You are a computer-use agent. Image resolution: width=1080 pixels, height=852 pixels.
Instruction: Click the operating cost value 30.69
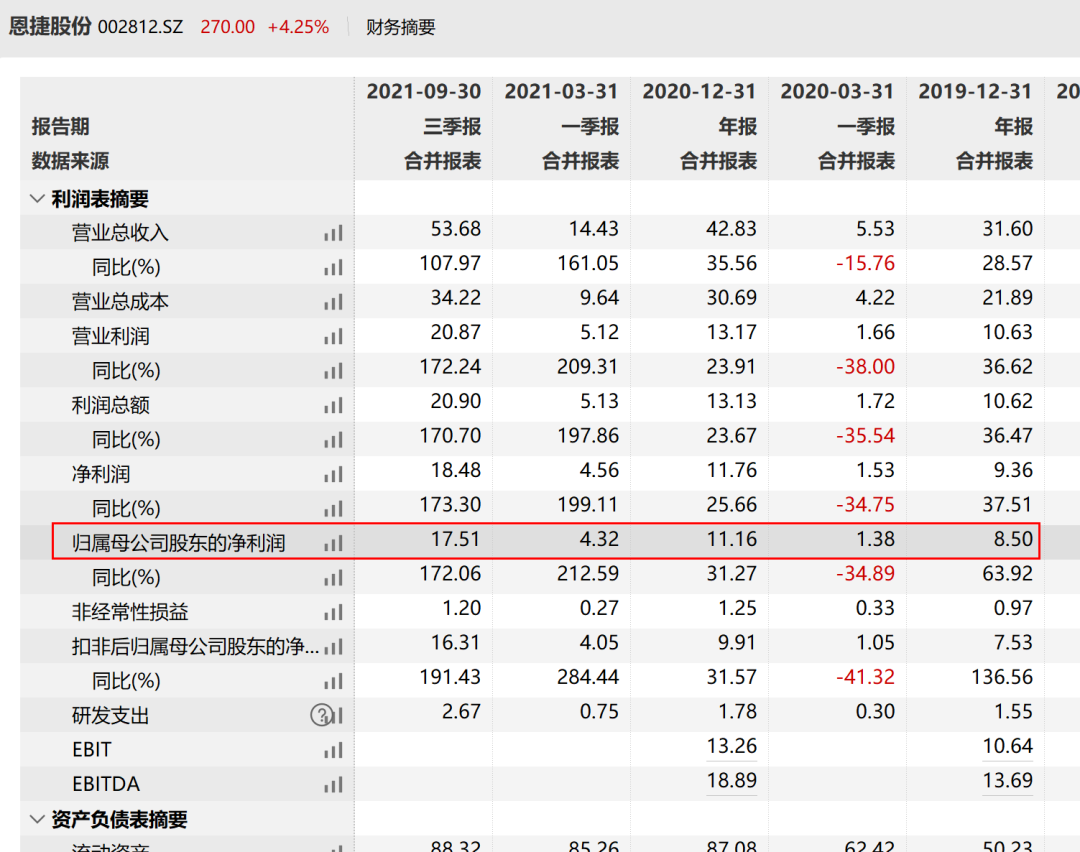[731, 298]
